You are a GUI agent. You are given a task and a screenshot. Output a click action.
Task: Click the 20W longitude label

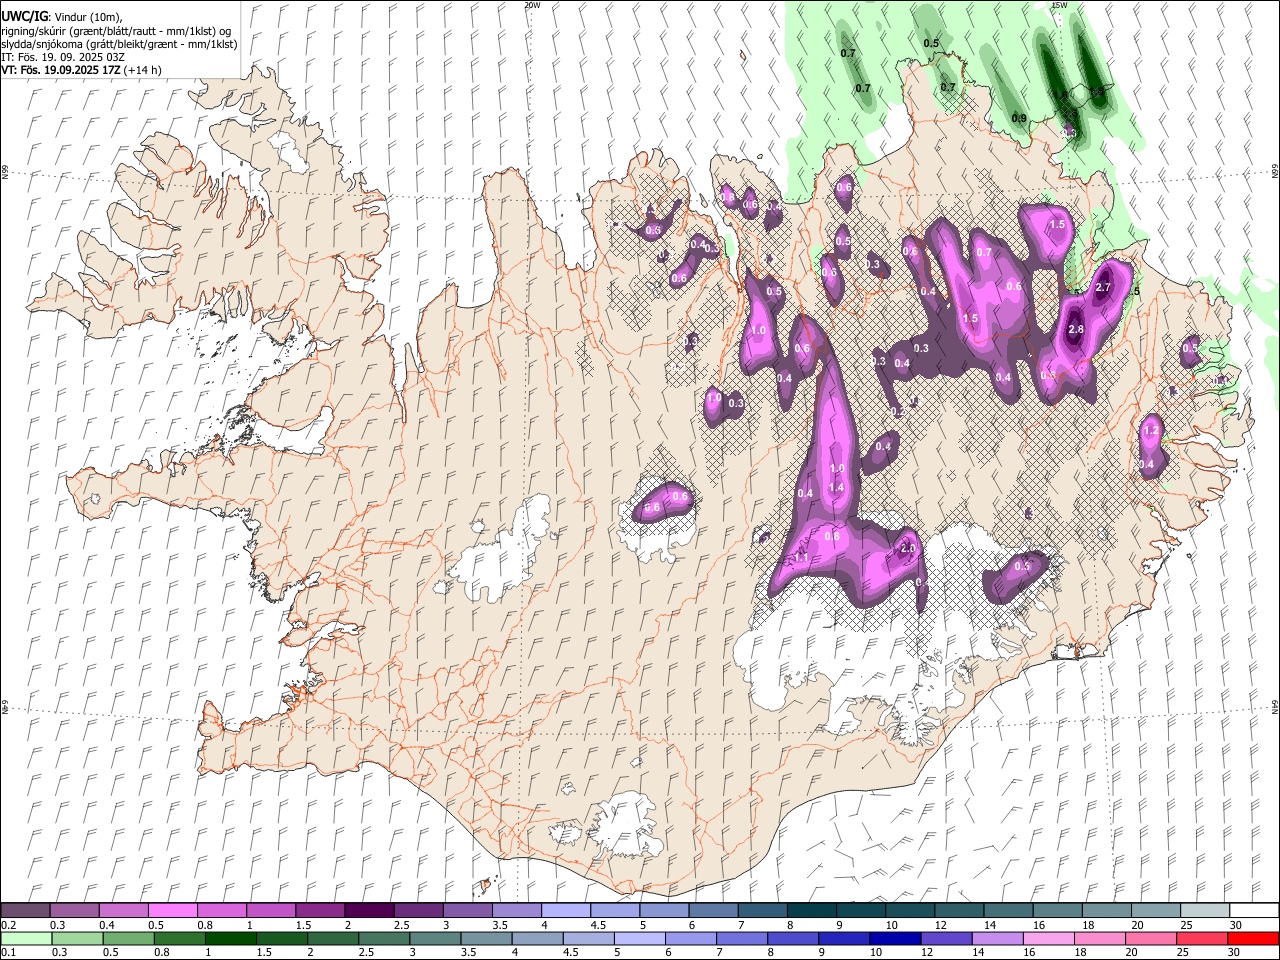(532, 5)
